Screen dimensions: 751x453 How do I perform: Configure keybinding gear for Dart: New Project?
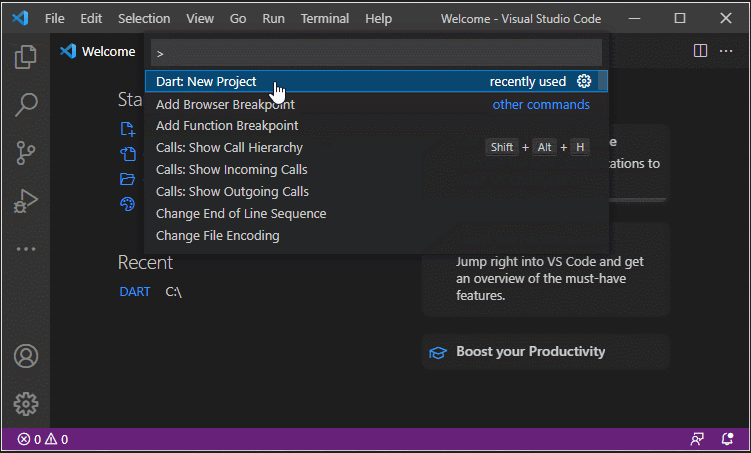585,82
